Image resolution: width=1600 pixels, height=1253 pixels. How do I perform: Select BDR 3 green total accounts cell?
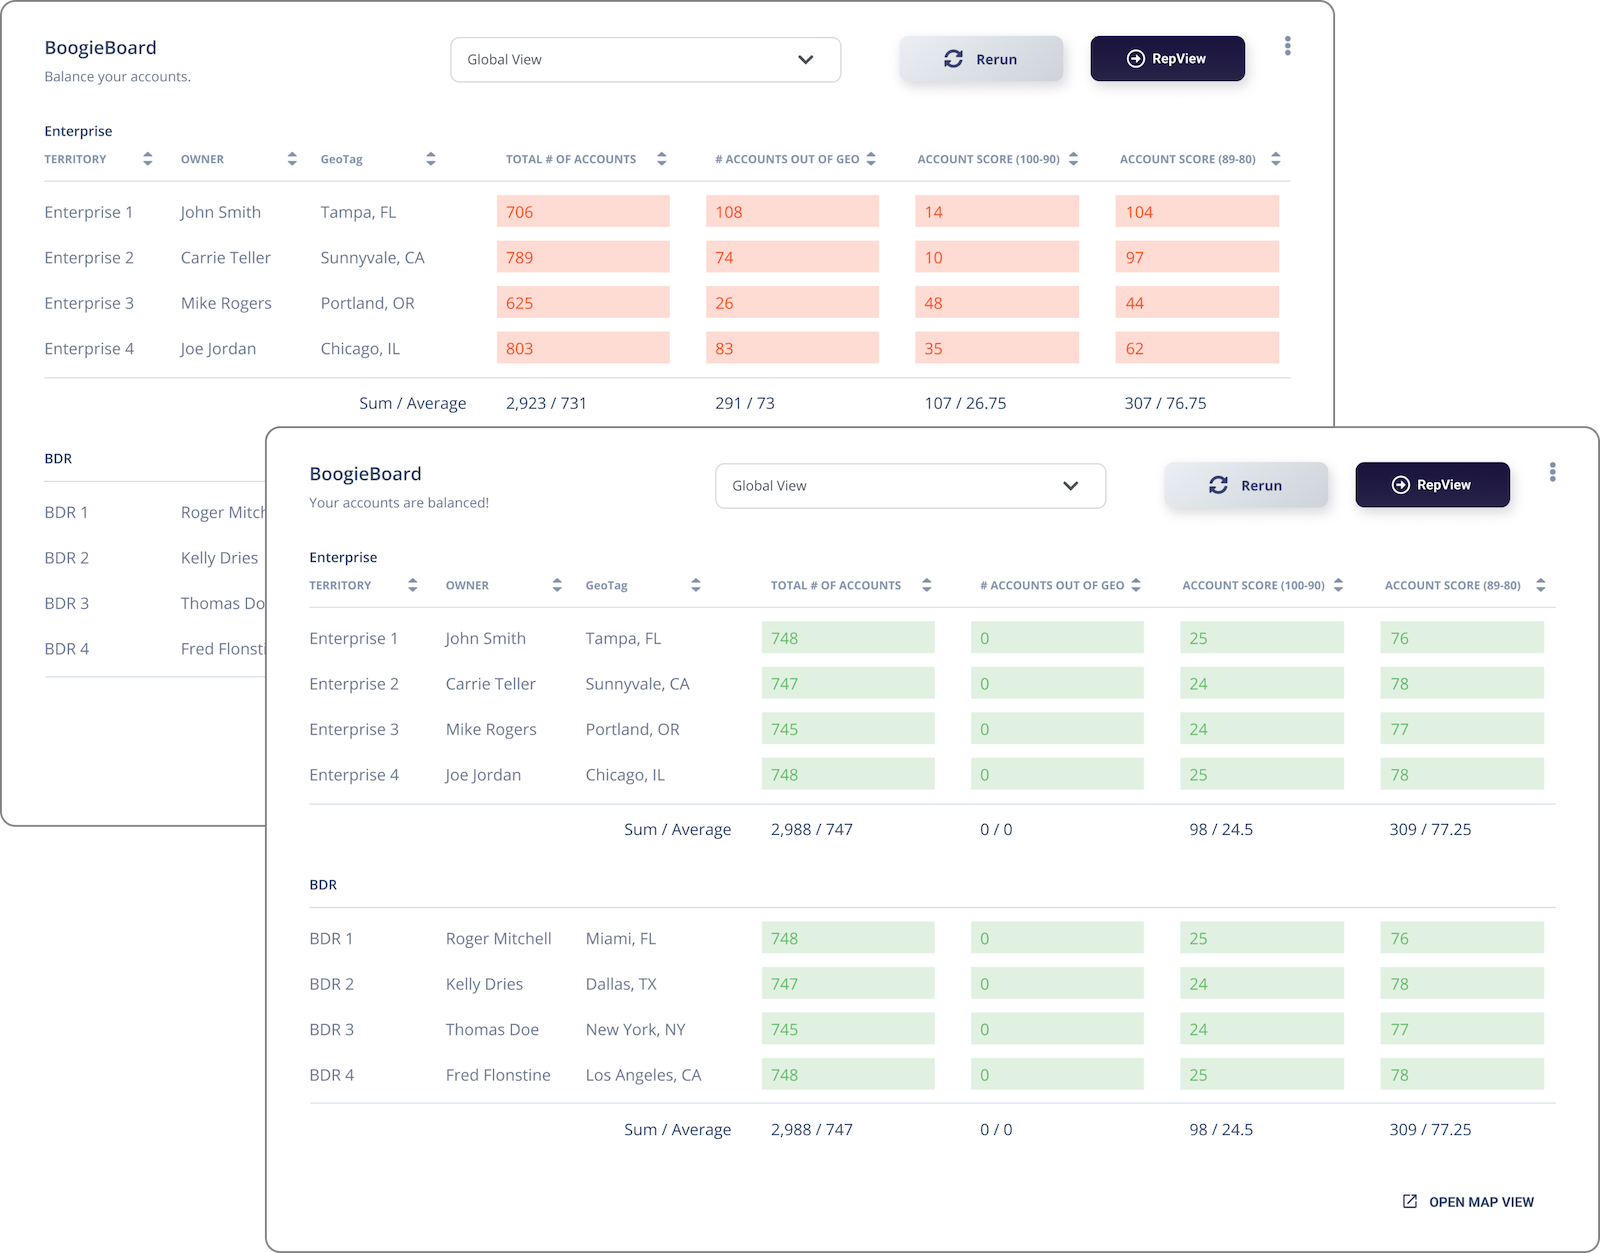[847, 1029]
